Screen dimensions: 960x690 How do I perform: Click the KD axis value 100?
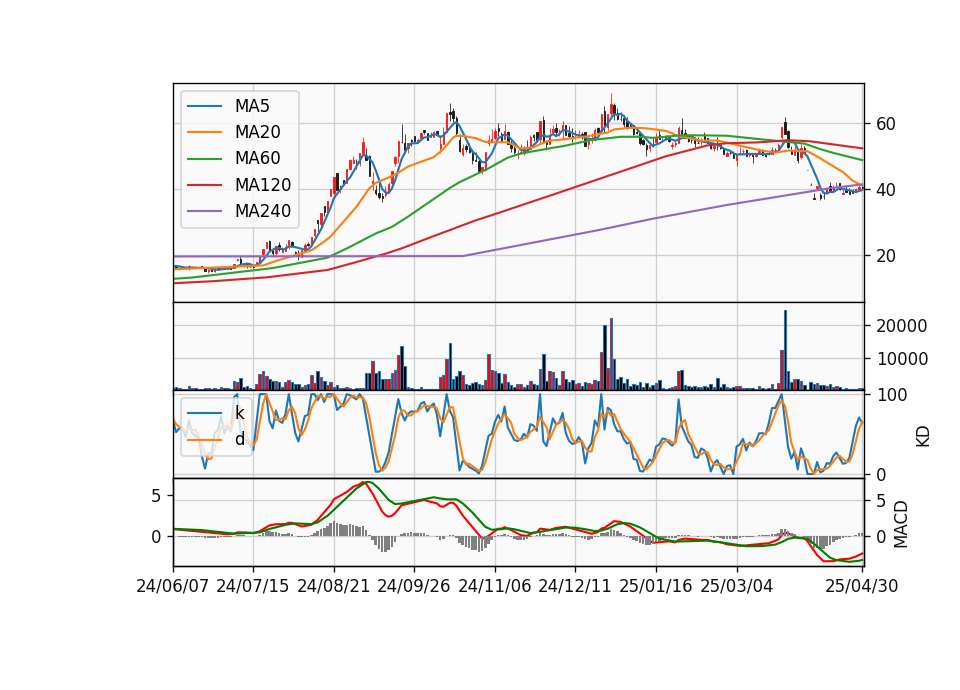pos(892,396)
